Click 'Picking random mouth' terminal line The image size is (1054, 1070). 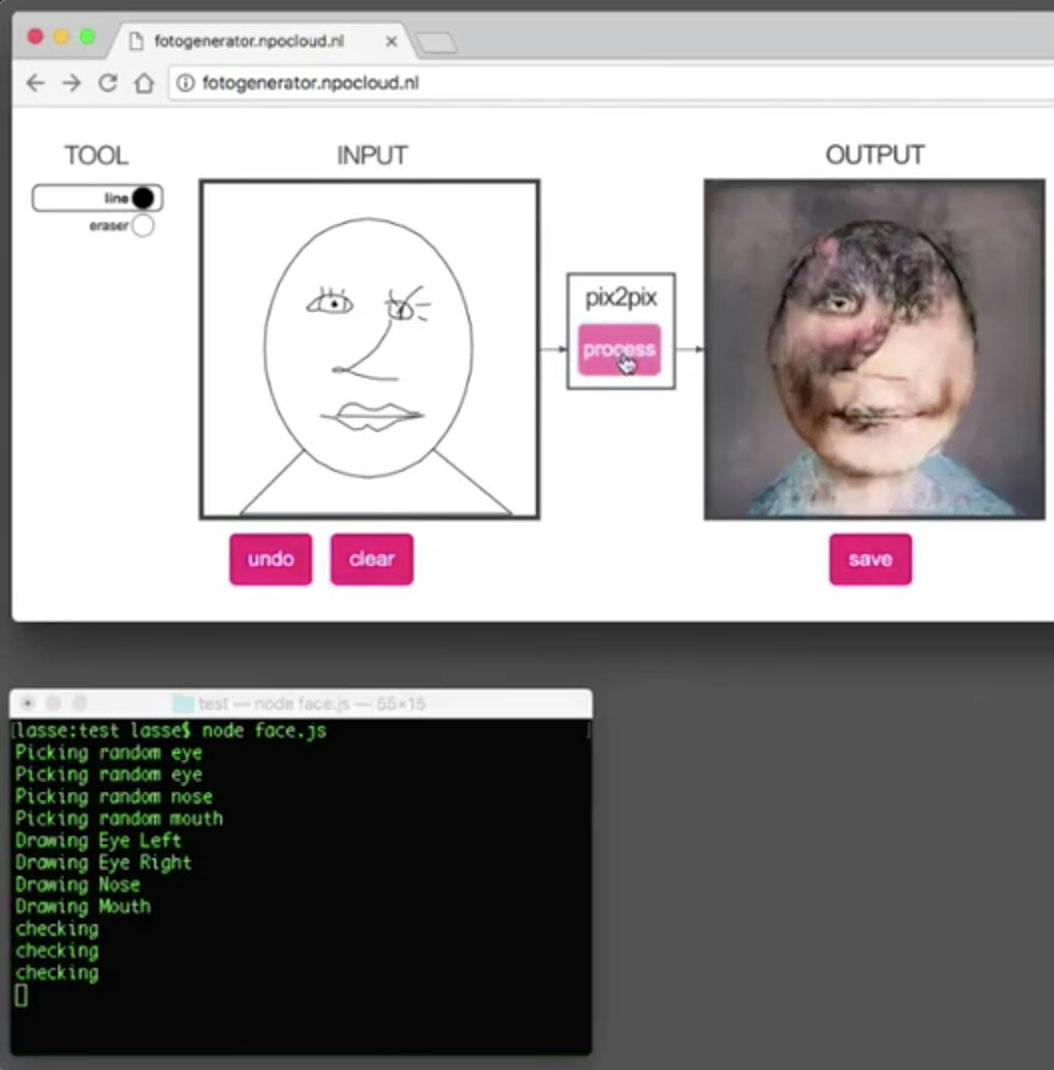point(119,818)
